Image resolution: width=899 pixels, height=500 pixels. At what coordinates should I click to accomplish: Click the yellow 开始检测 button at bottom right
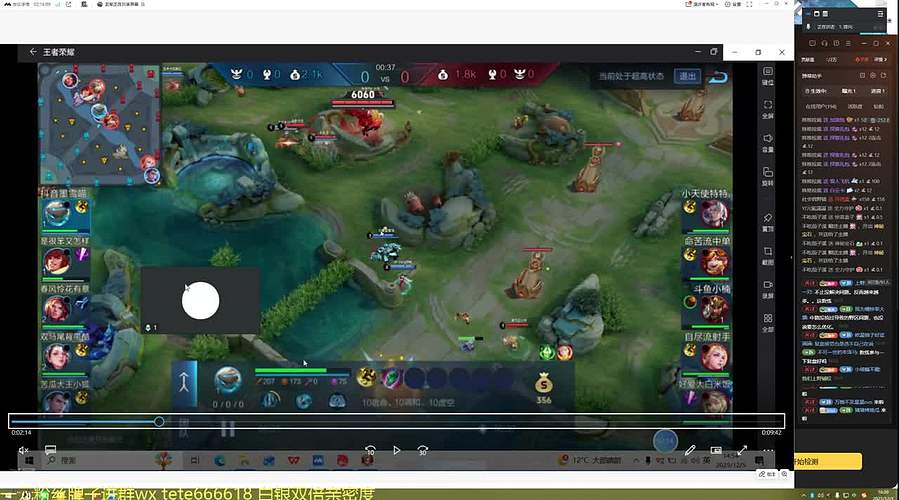tap(828, 462)
